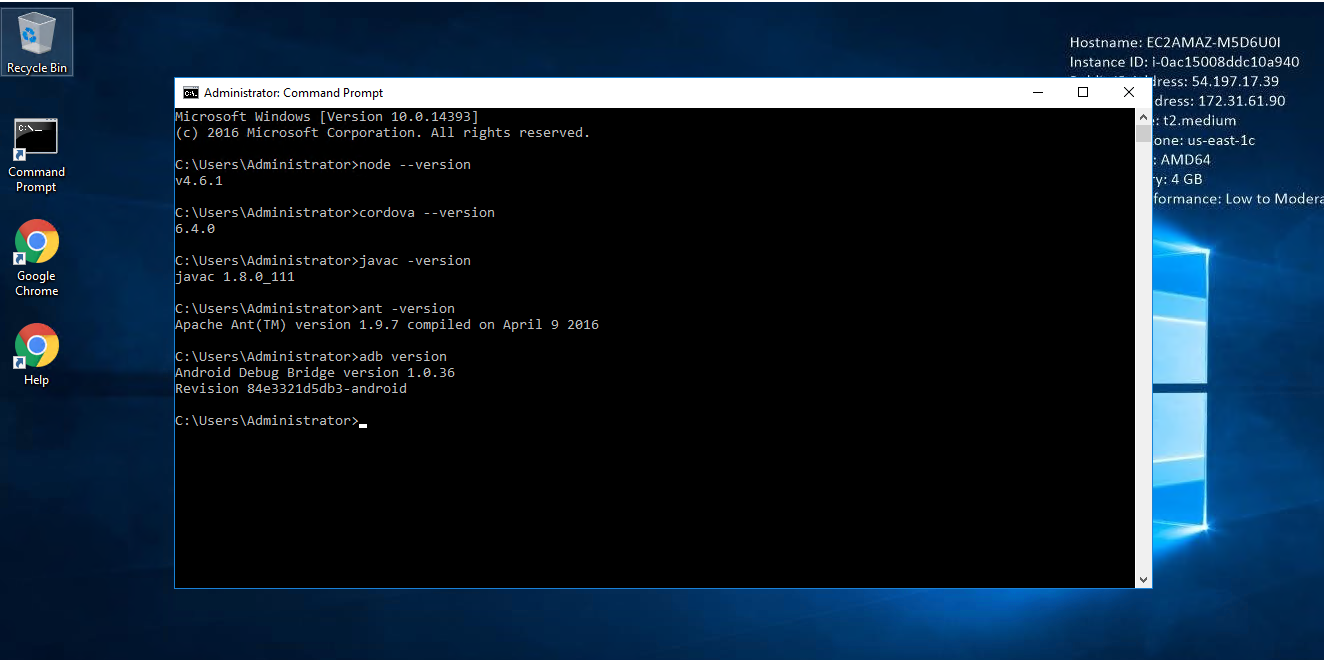Click the Help Chrome shortcut icon
The image size is (1325, 660).
37,354
